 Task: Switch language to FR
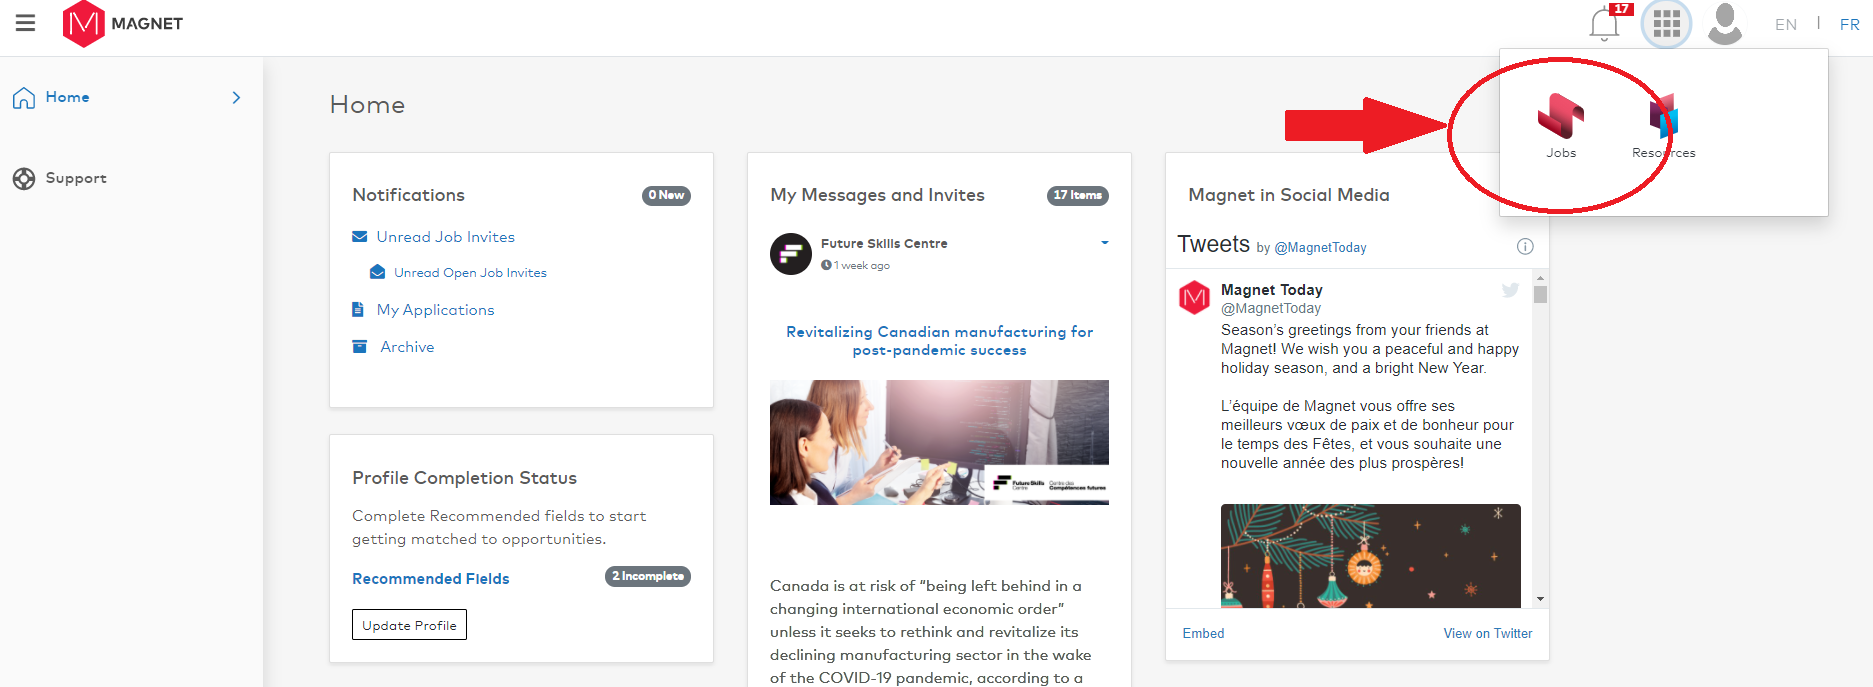coord(1850,24)
